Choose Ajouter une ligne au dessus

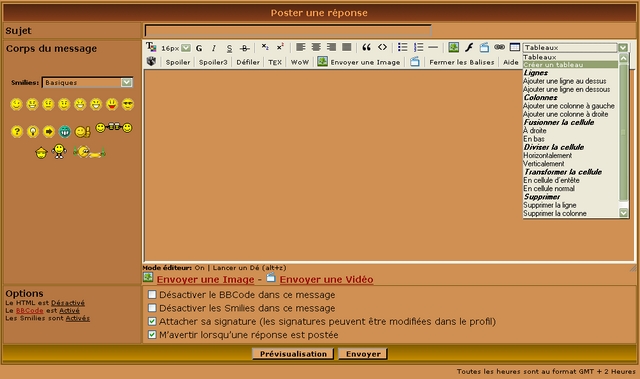564,81
